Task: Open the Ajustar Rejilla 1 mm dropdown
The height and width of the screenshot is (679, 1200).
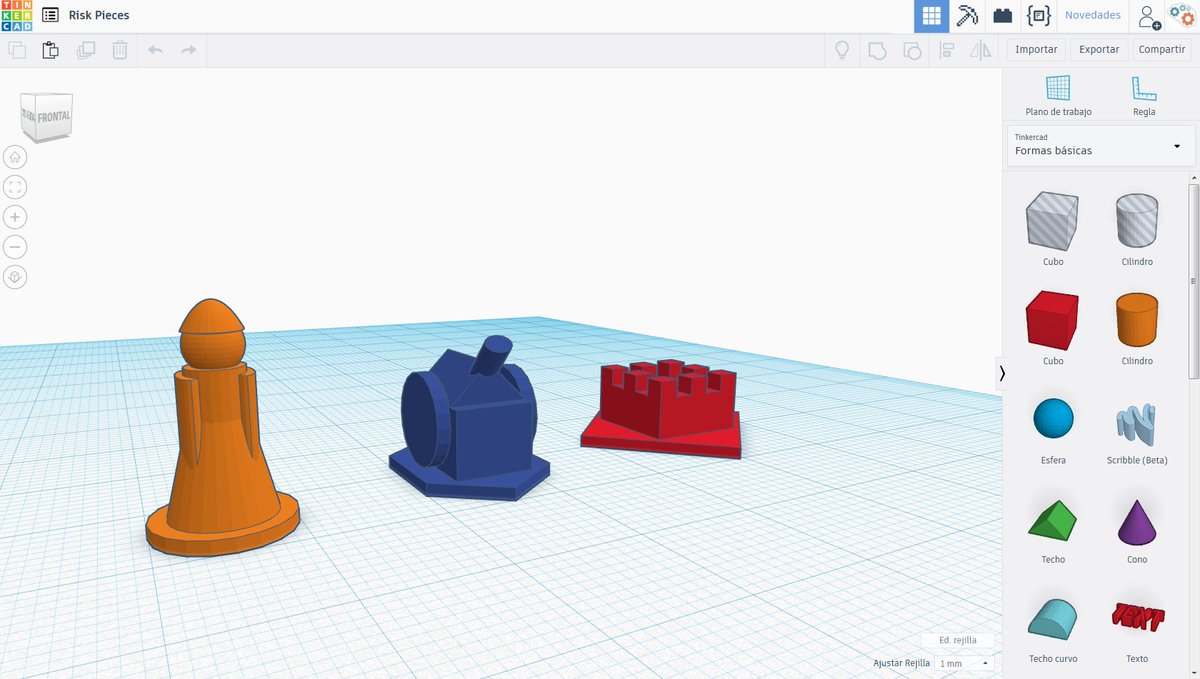Action: (x=964, y=663)
